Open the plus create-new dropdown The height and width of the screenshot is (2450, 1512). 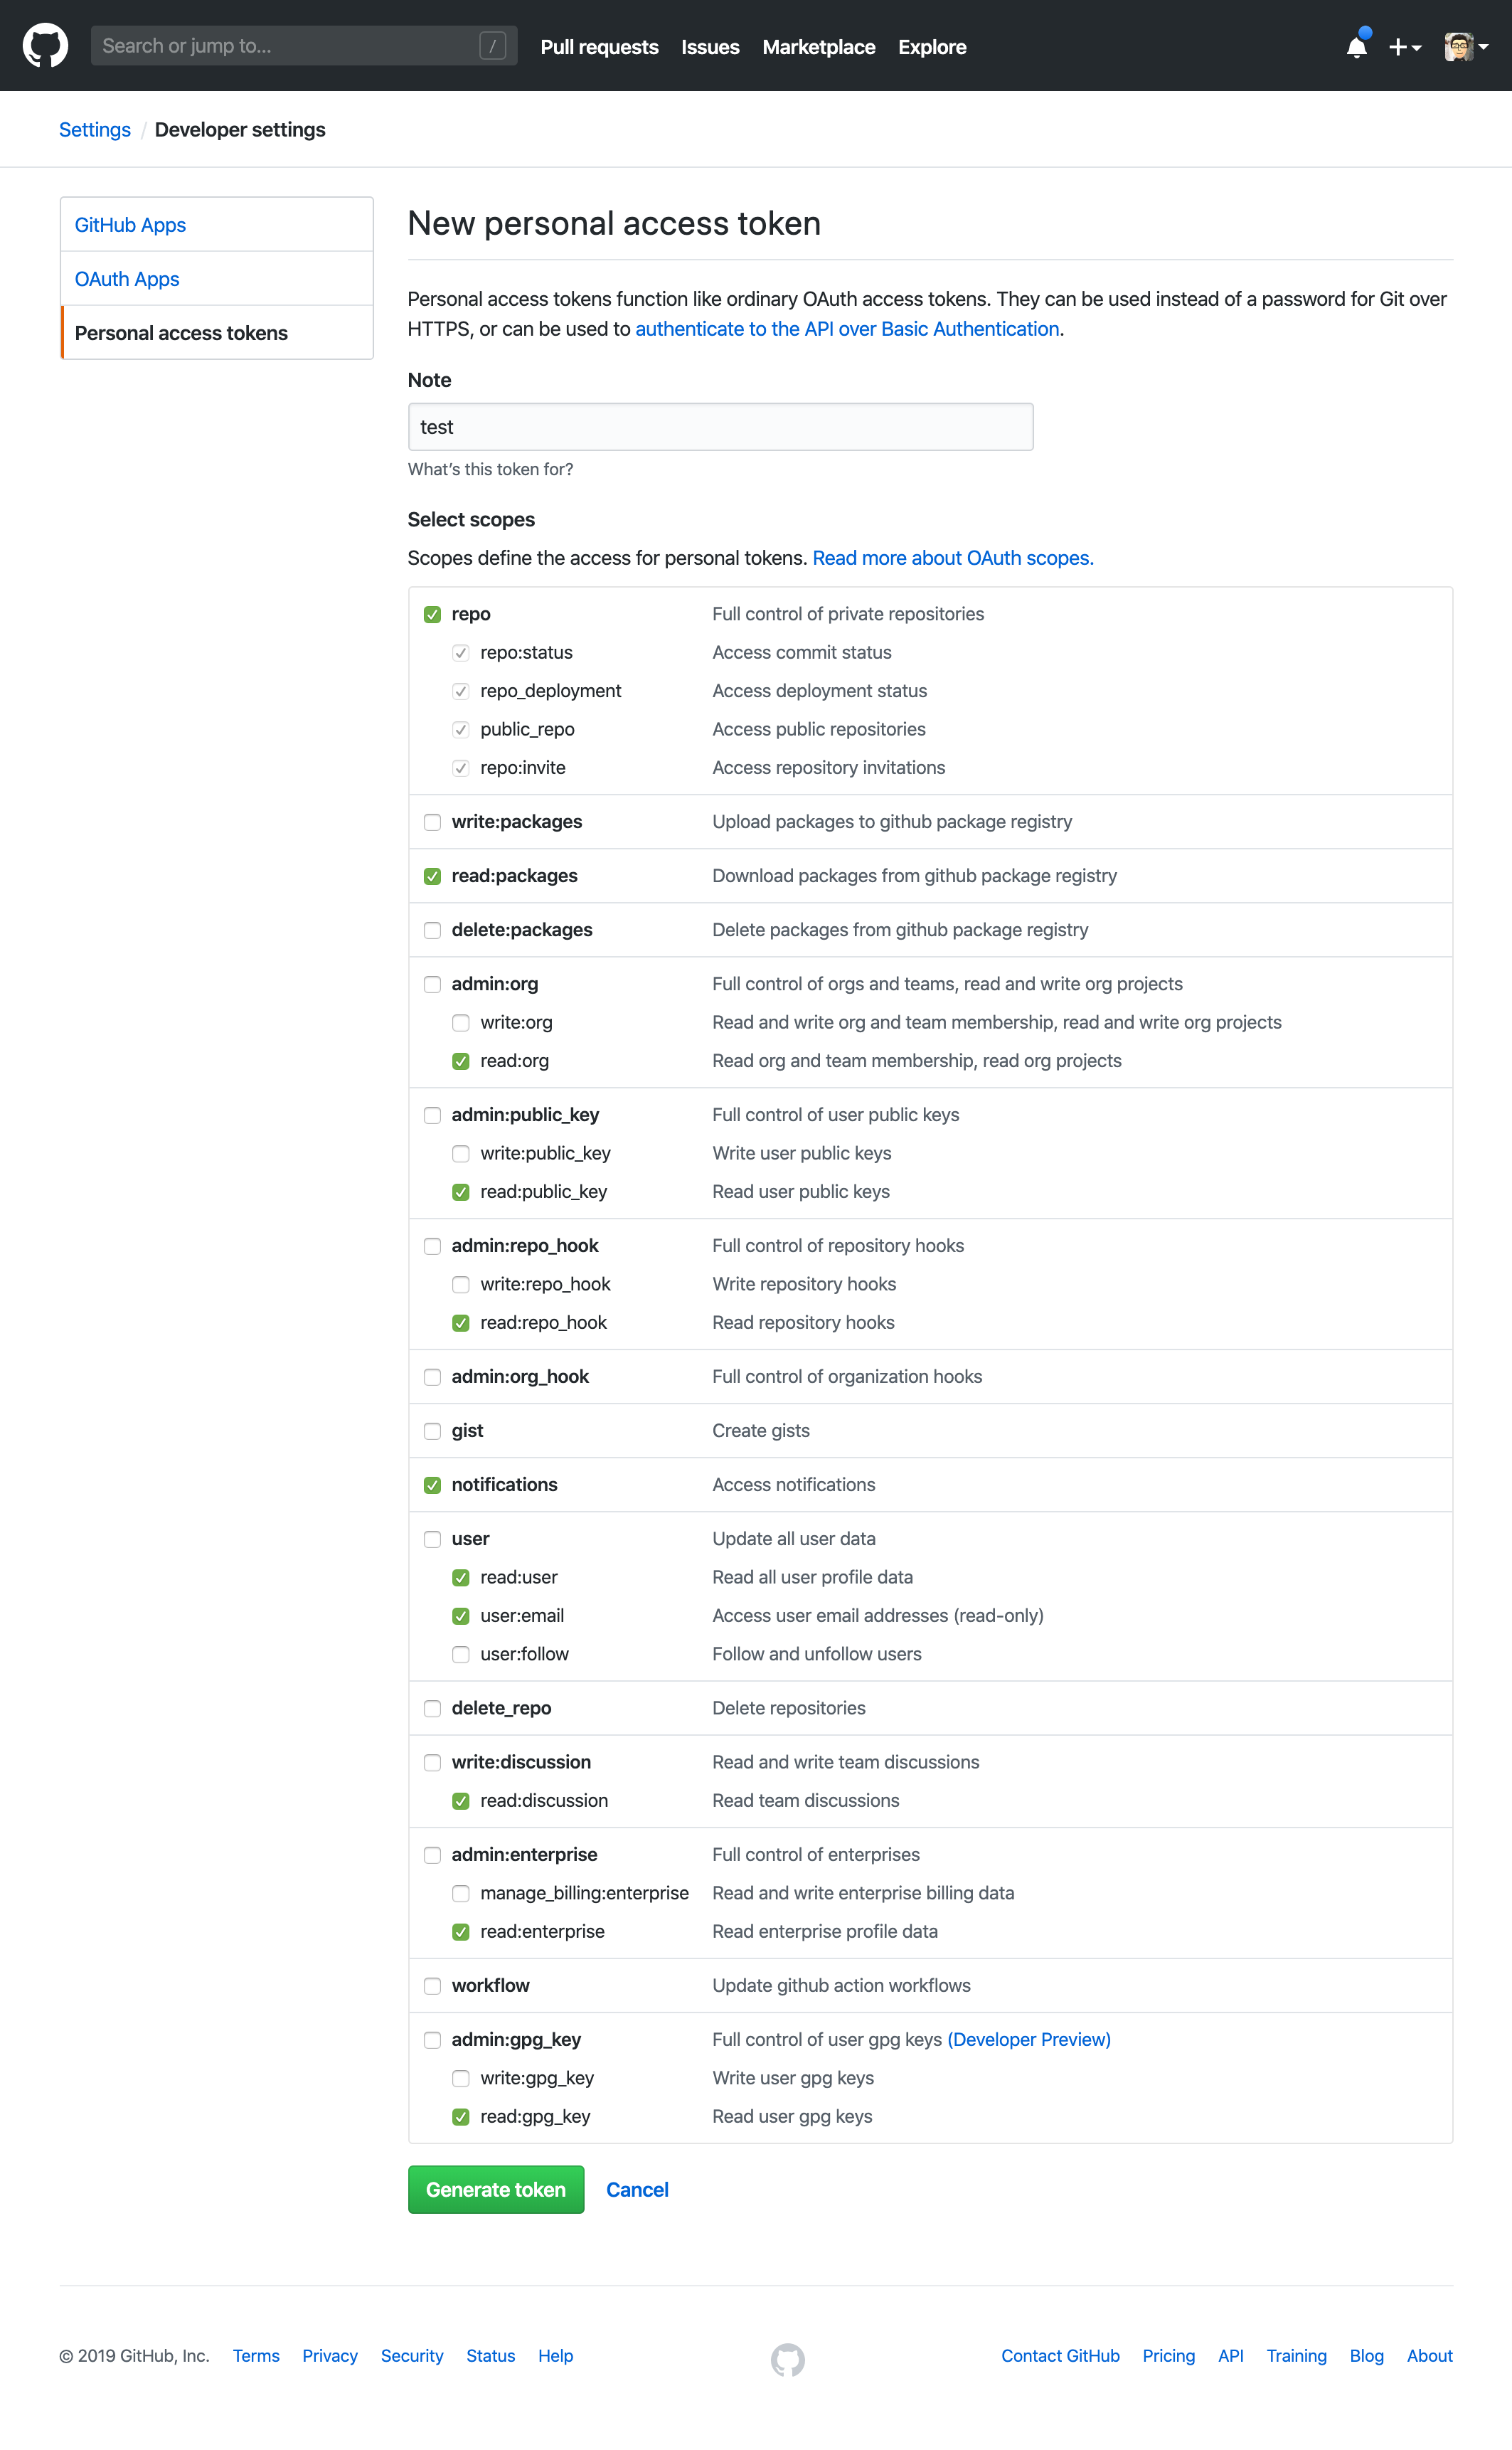point(1404,47)
